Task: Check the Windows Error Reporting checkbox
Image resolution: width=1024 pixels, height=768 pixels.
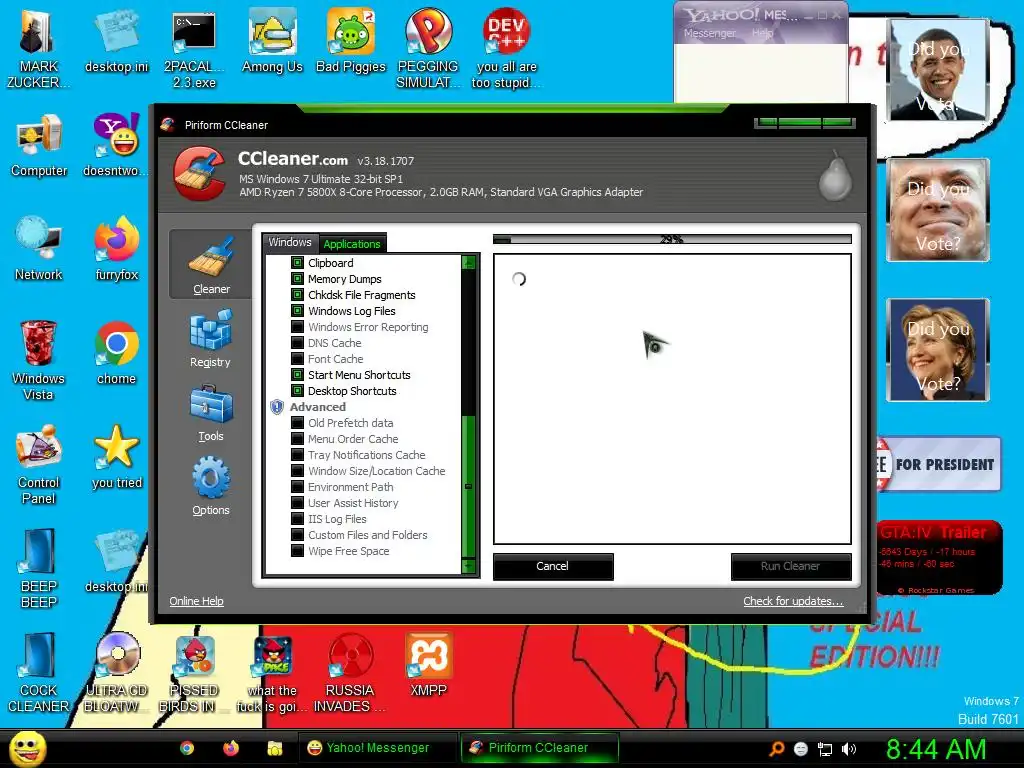Action: [x=297, y=327]
